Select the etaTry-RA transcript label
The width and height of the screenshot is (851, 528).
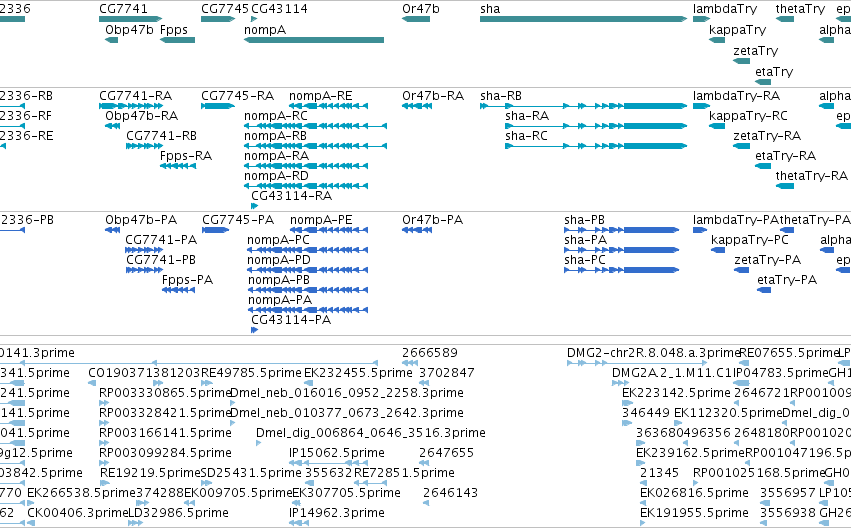(785, 156)
